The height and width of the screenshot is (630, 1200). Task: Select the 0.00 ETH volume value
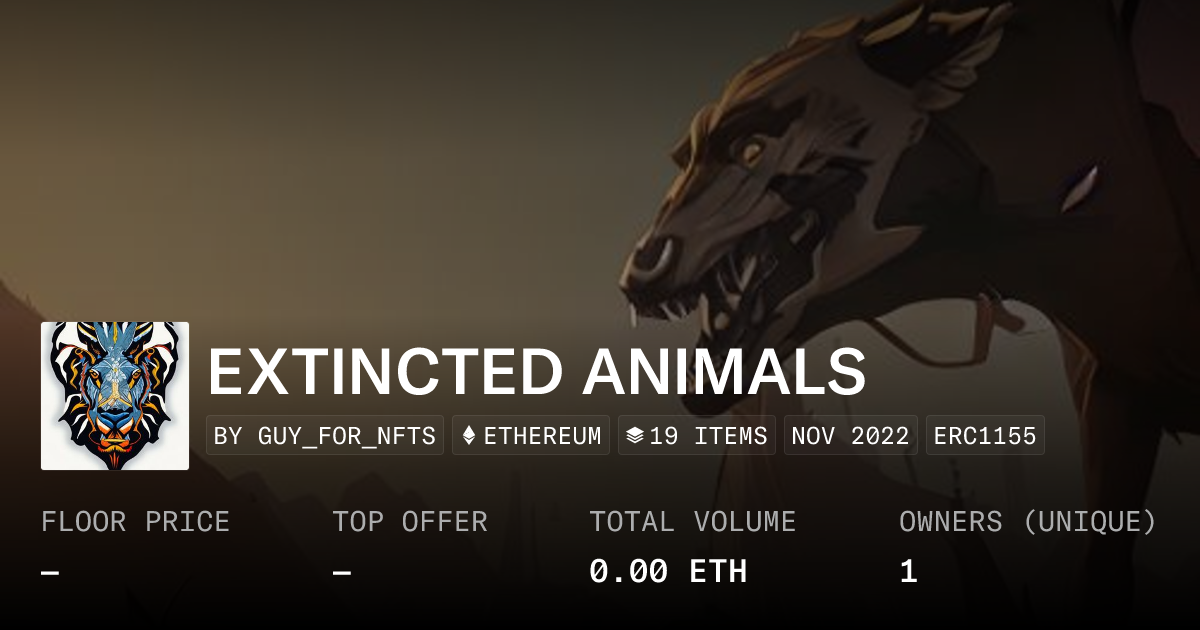[x=668, y=572]
